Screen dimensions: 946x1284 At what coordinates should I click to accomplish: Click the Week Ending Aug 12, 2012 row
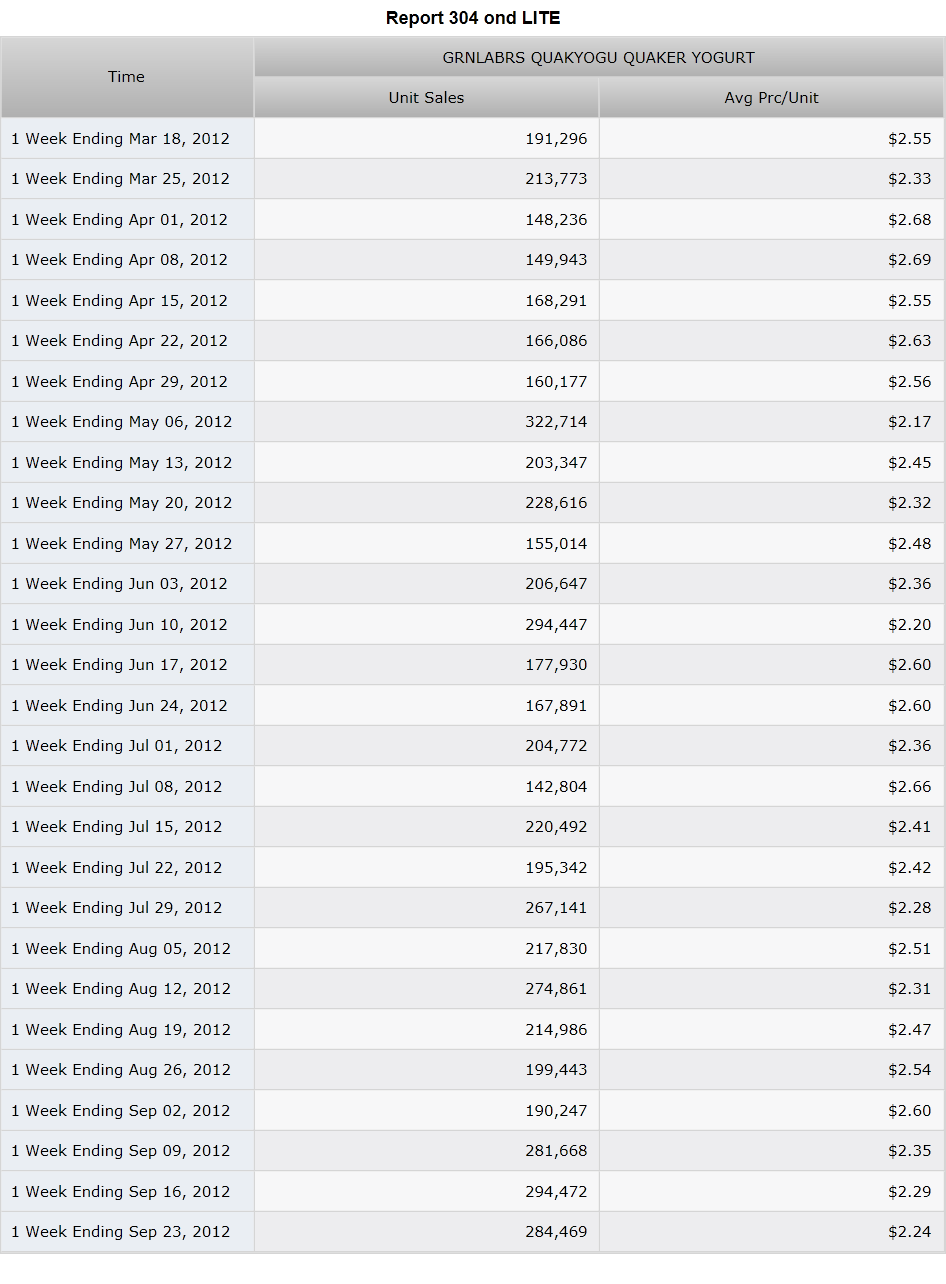pyautogui.click(x=473, y=989)
